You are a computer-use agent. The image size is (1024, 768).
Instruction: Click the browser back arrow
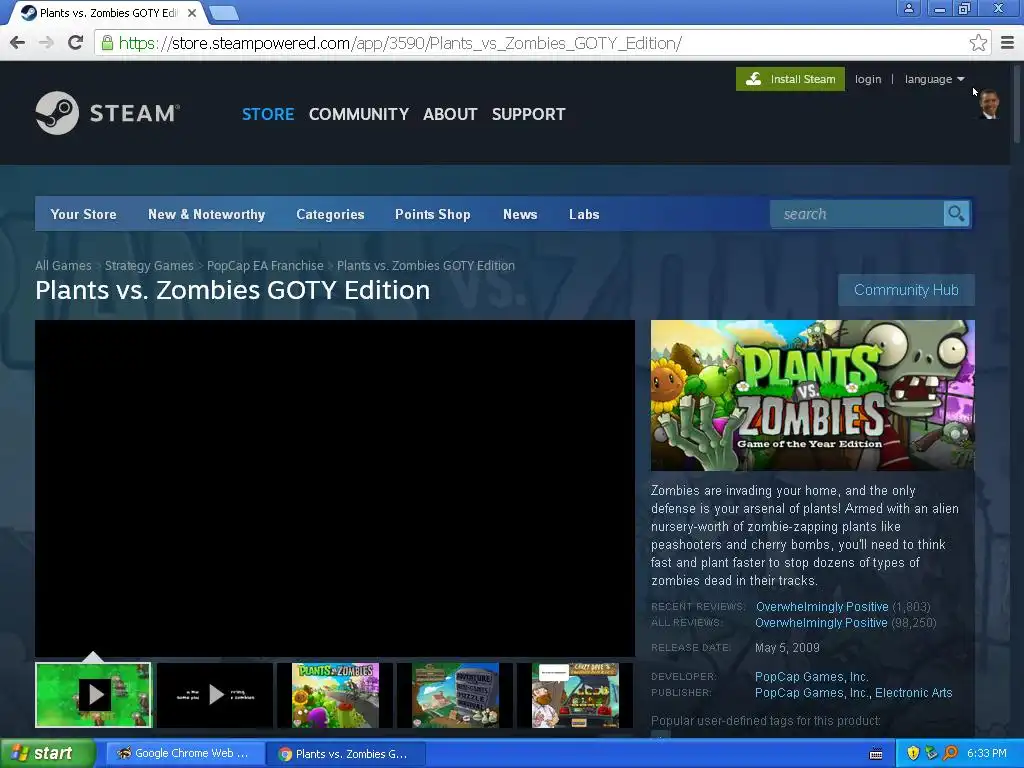coord(18,43)
